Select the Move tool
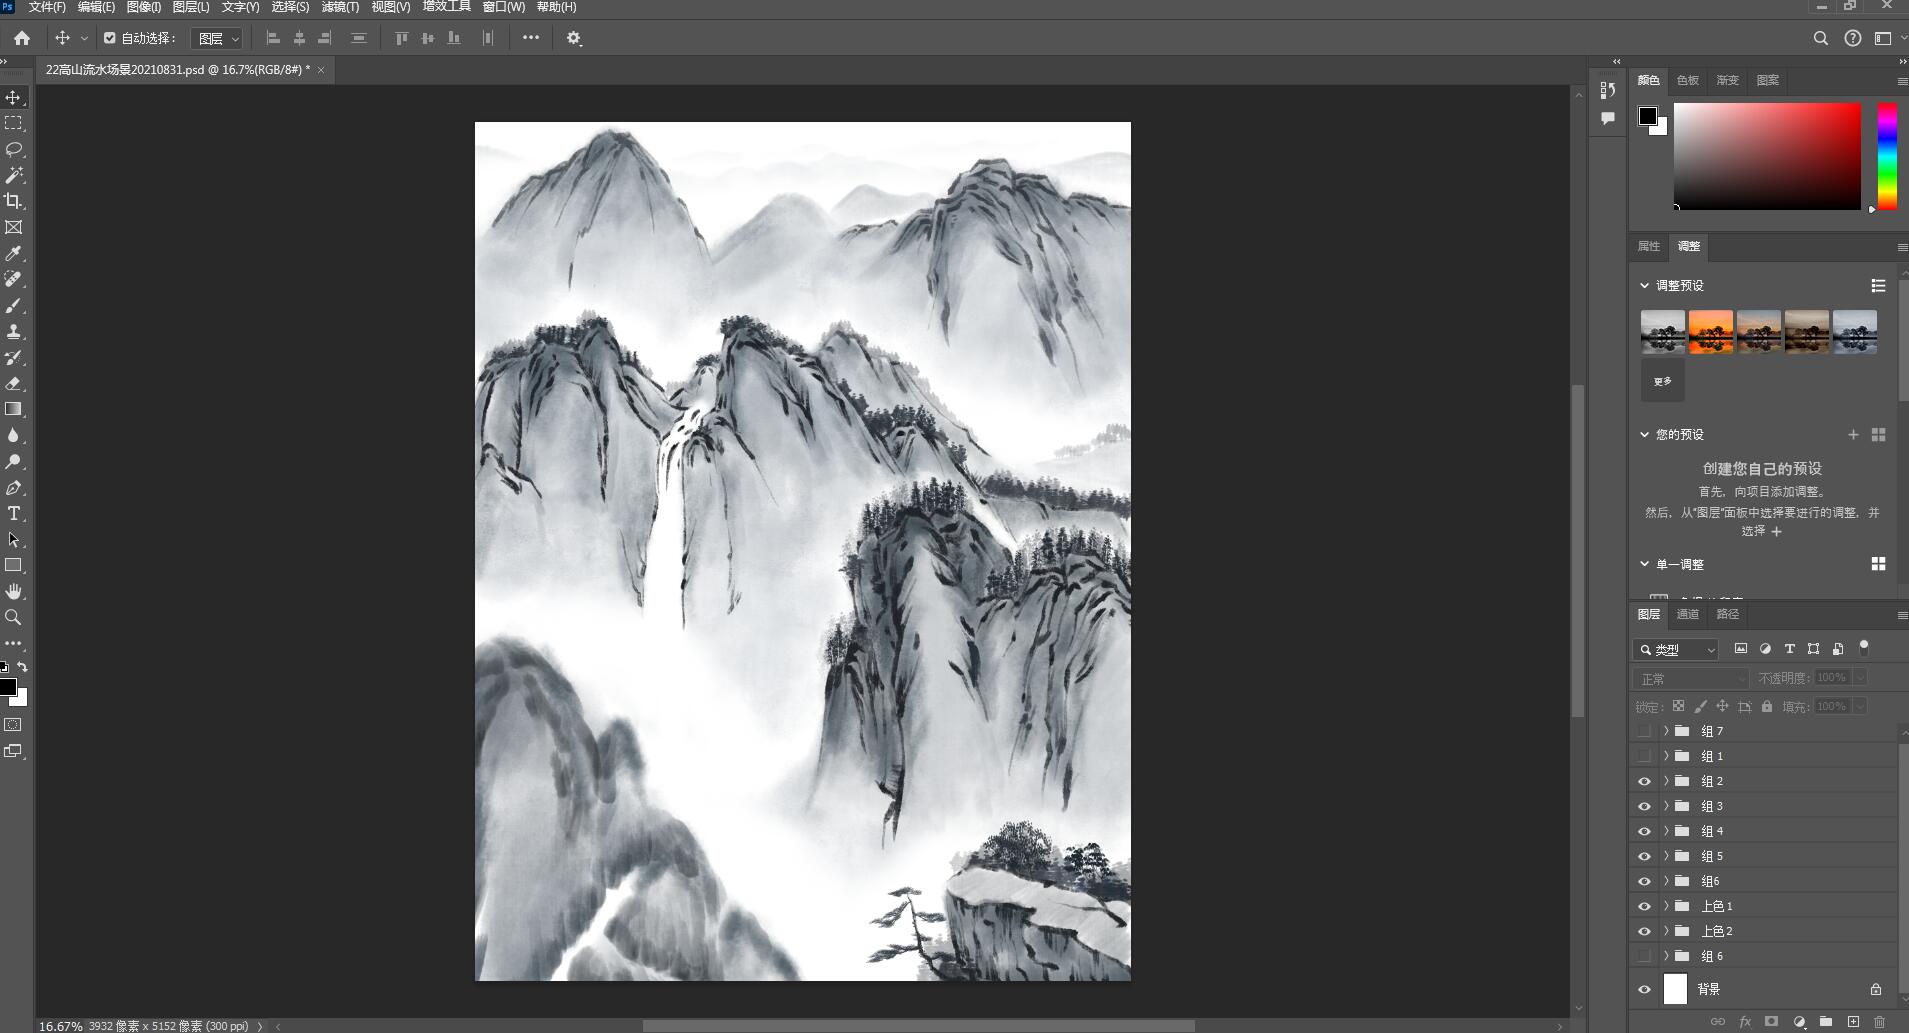This screenshot has height=1033, width=1909. tap(13, 97)
